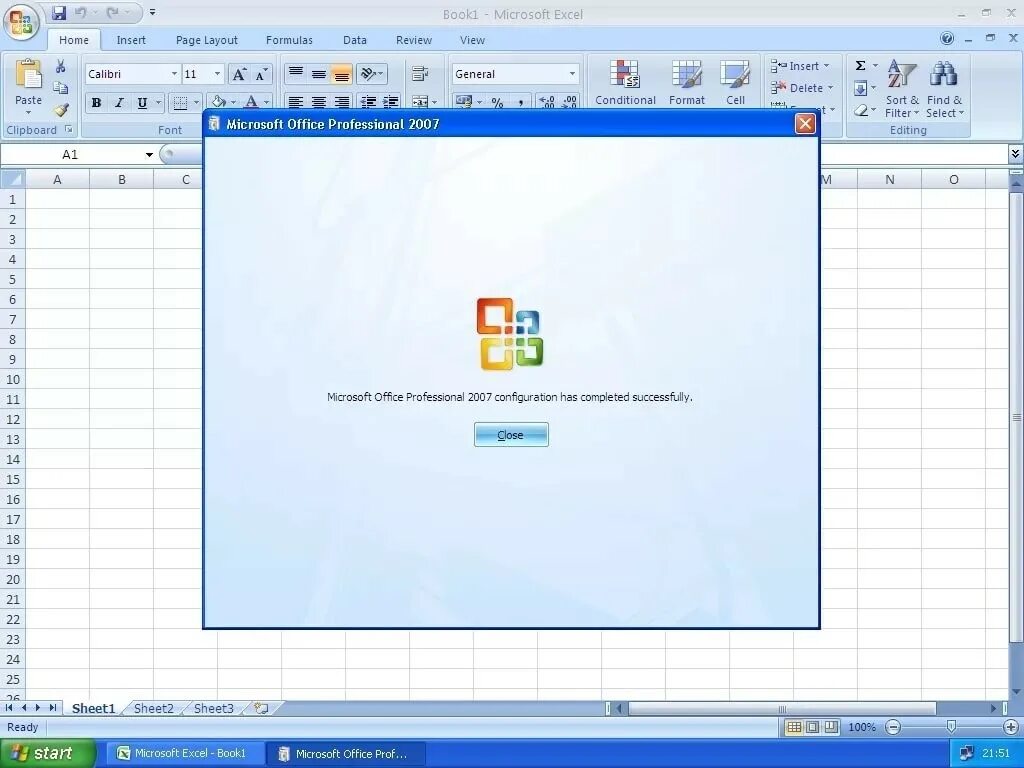Click the Increase Decimal icon
The height and width of the screenshot is (768, 1024).
tap(547, 102)
